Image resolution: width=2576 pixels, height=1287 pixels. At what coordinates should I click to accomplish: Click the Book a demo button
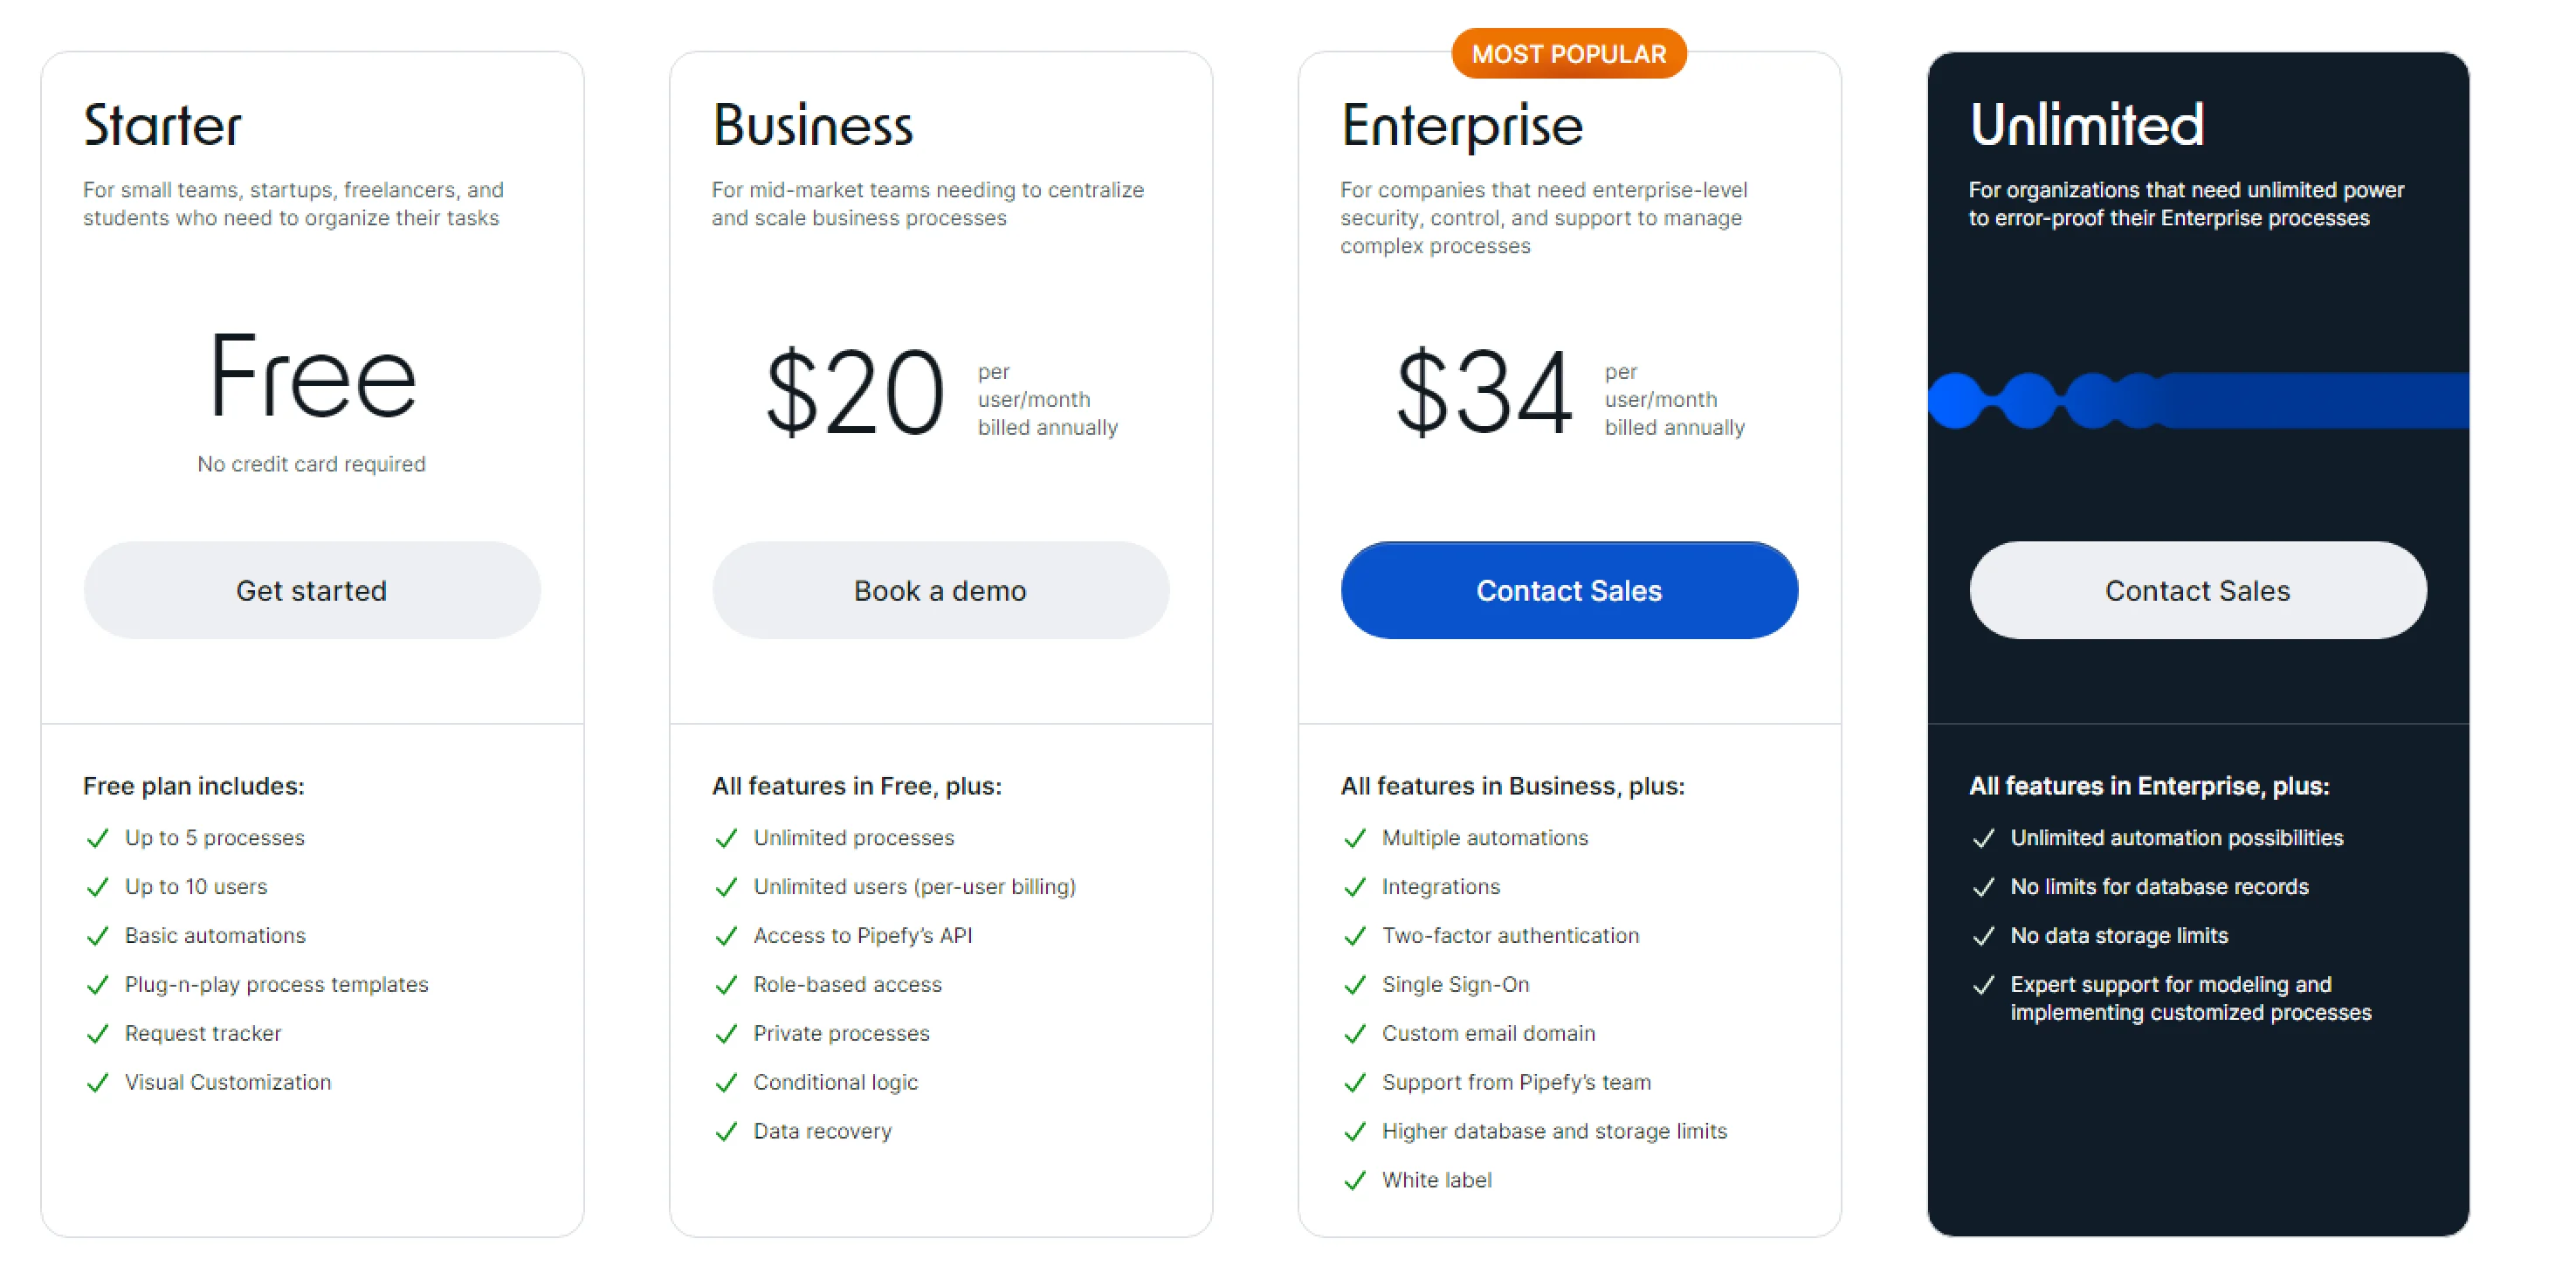939,590
